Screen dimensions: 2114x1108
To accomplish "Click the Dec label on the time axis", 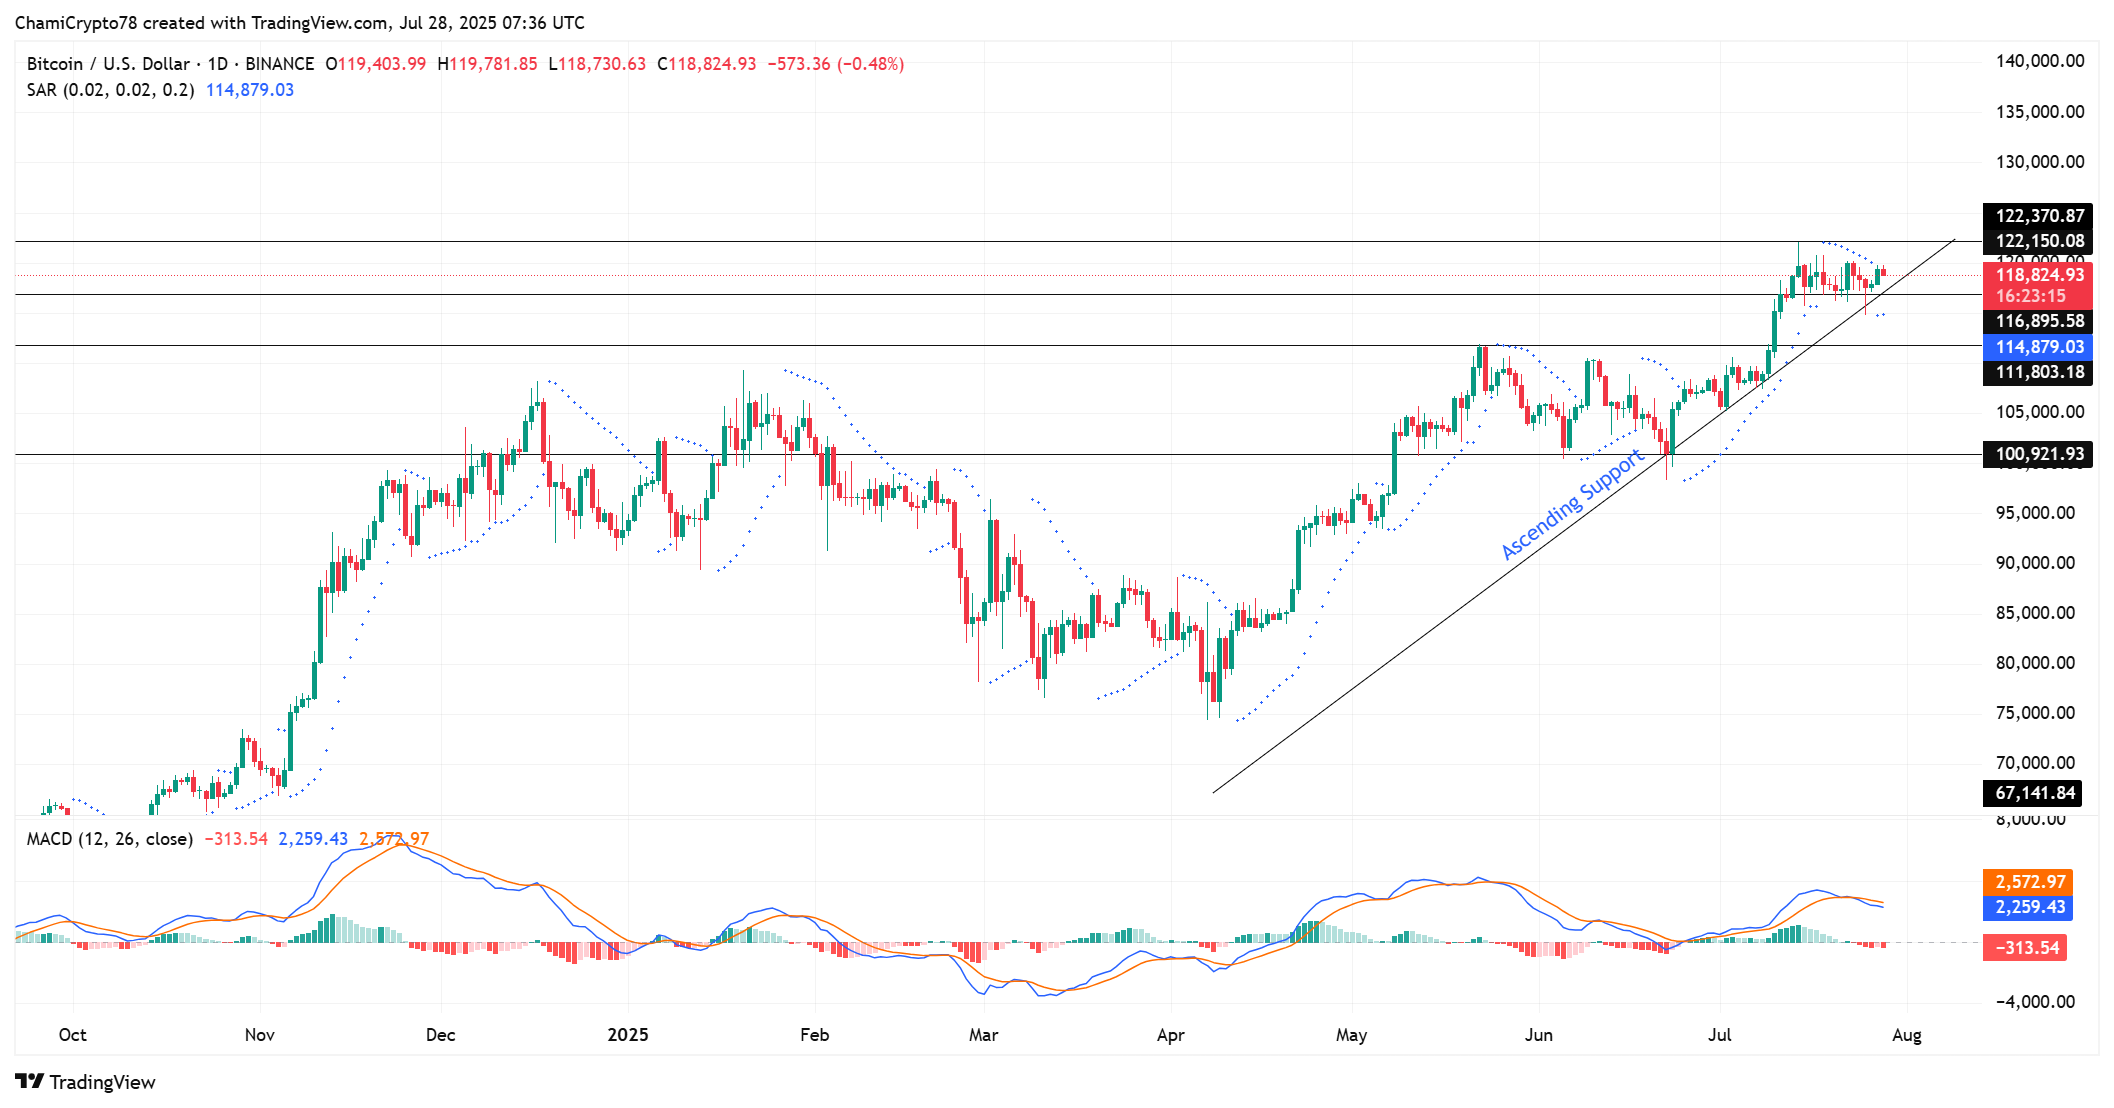I will 441,1035.
